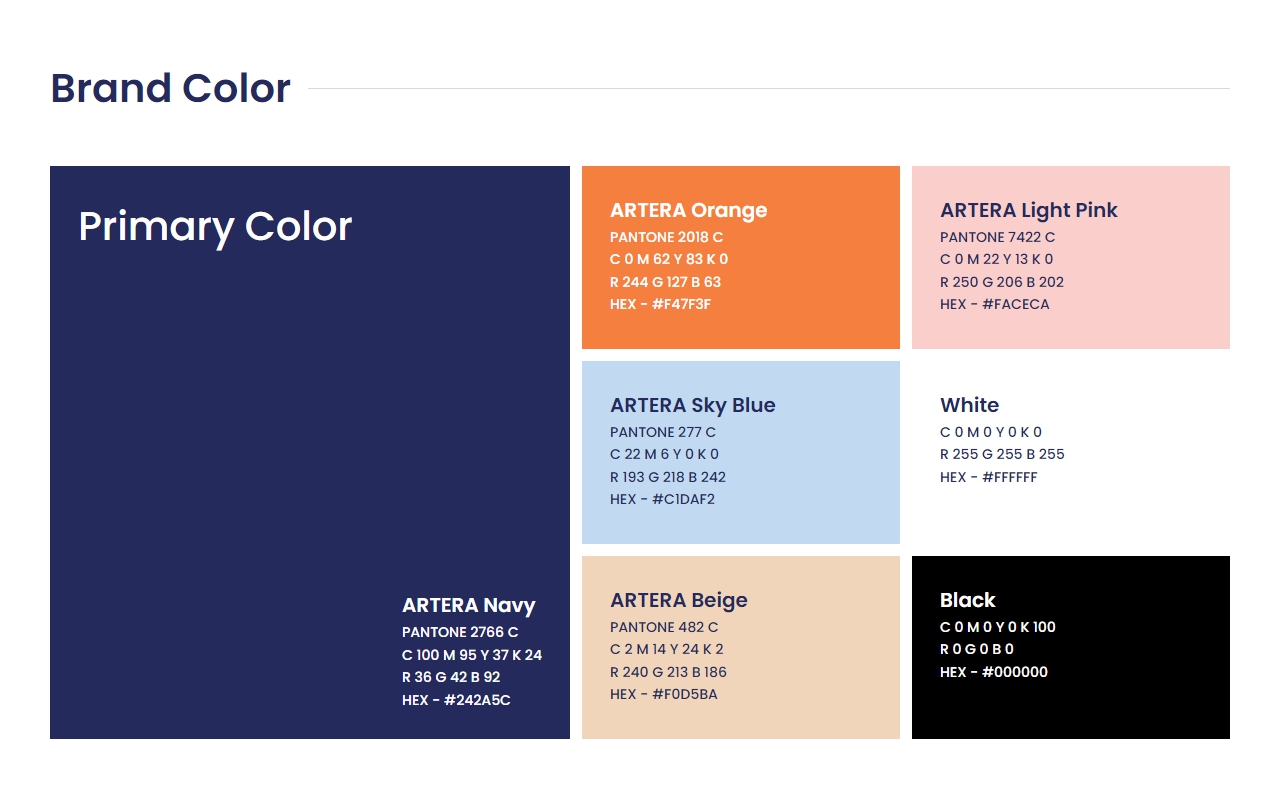This screenshot has width=1278, height=803.
Task: Click PANTONE 2018 C text
Action: 666,237
